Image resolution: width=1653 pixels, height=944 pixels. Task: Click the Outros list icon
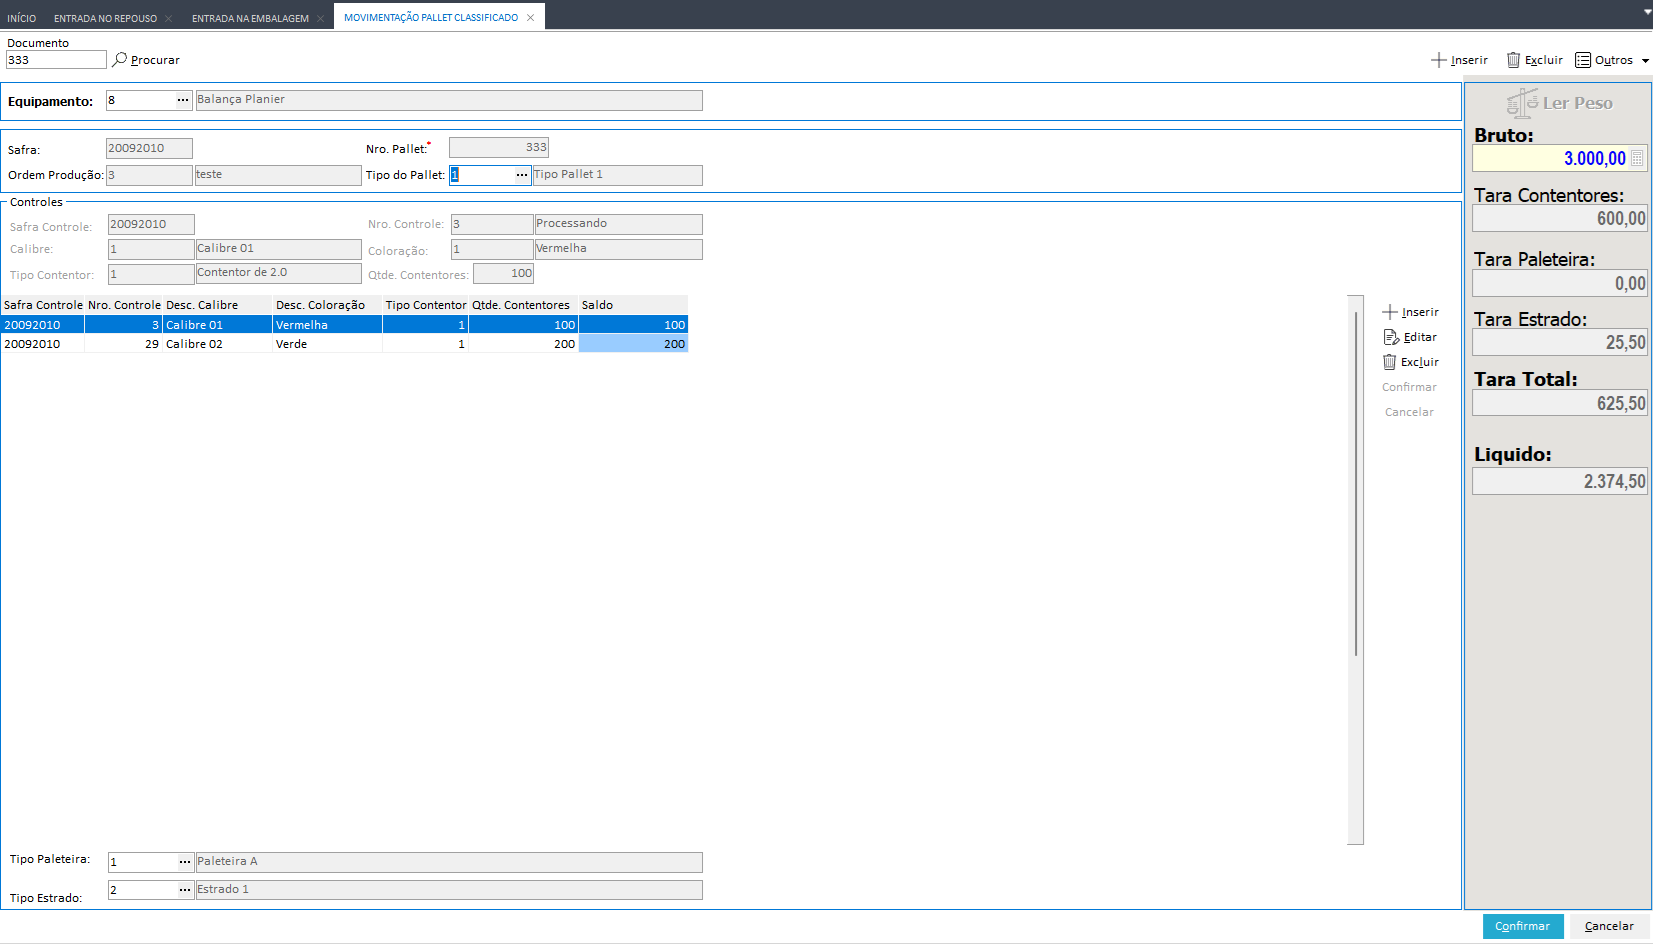1583,60
